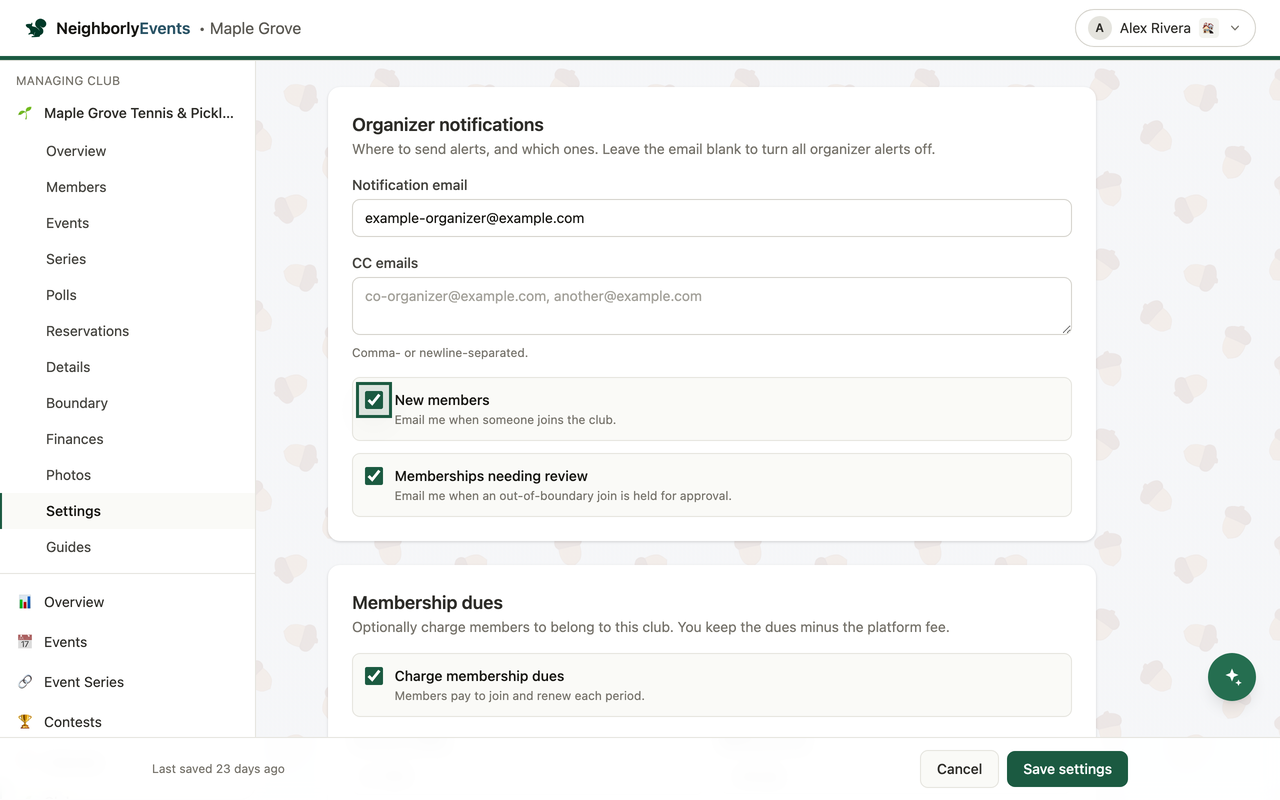1280x800 pixels.
Task: Open Finances in the sidebar
Action: click(x=75, y=439)
